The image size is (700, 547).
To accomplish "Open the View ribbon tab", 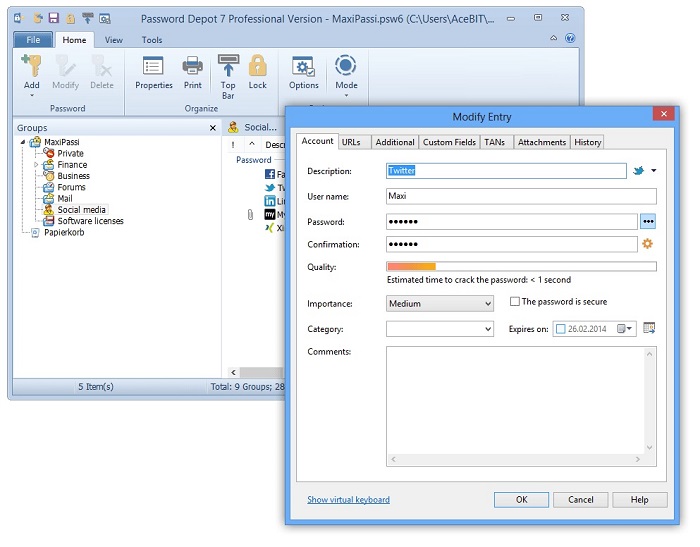I will point(114,40).
